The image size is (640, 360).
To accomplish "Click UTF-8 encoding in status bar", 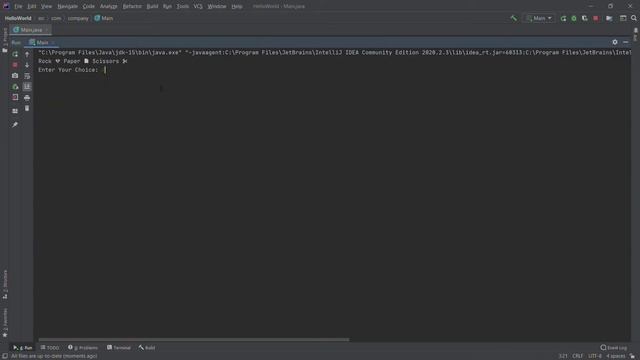I will (594, 356).
